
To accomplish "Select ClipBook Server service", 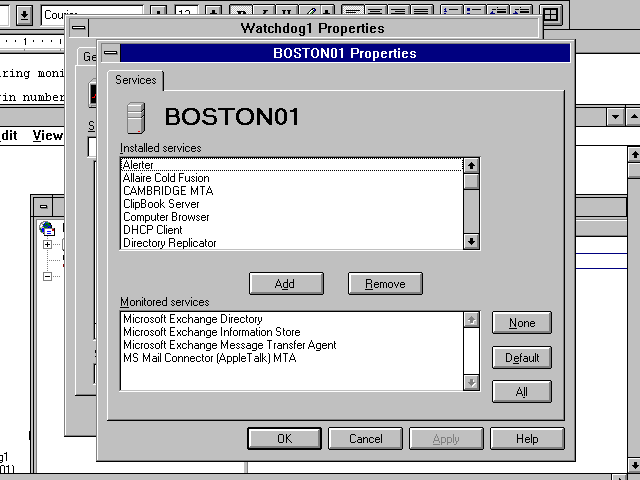I will (292, 204).
